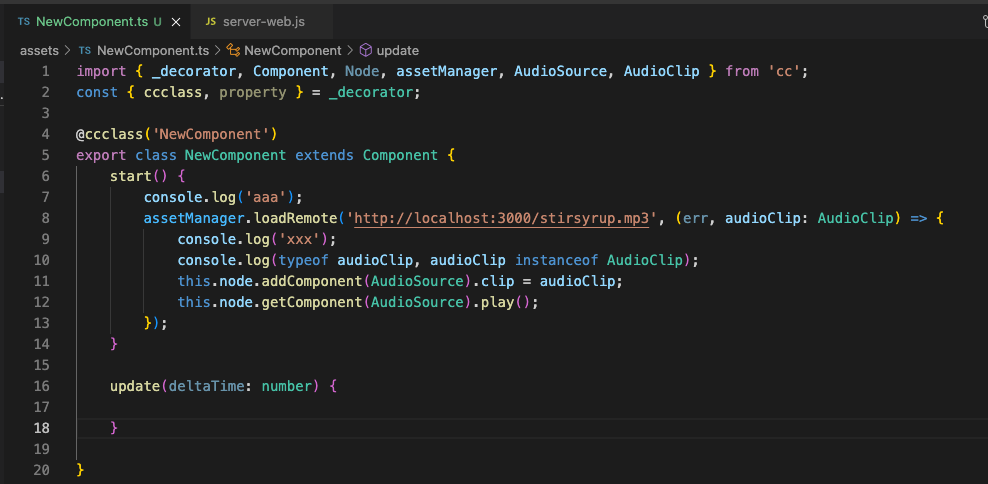Click the AudioSource import identifier
Viewport: 988px width, 484px height.
[x=559, y=71]
